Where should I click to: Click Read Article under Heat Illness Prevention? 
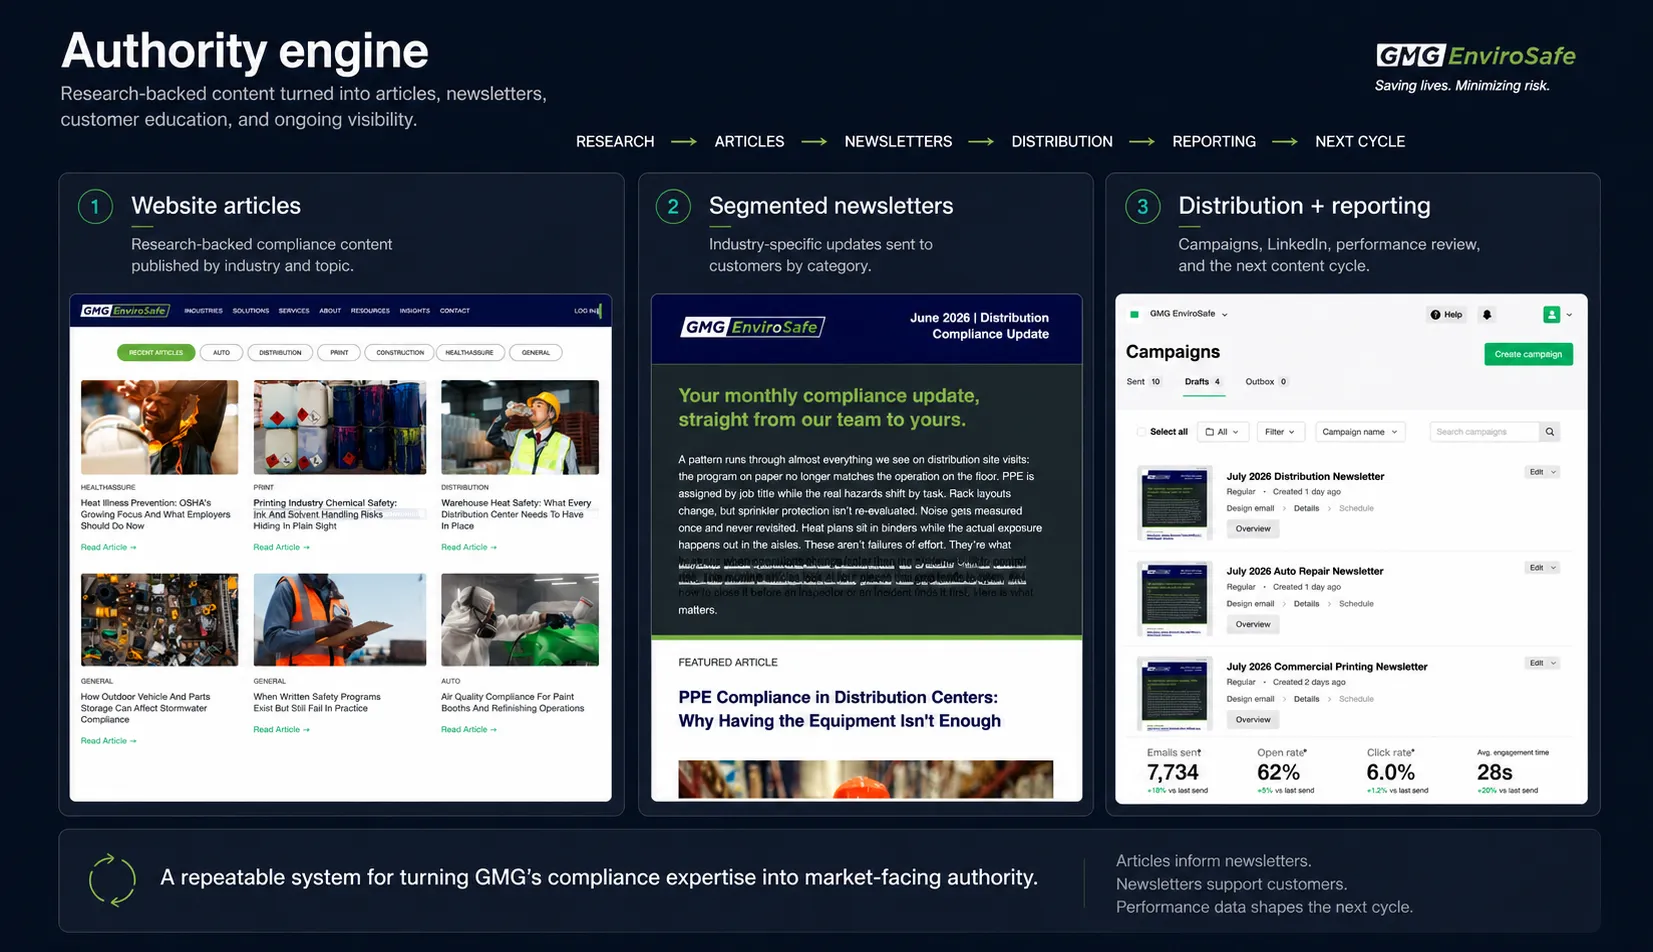[x=108, y=547]
